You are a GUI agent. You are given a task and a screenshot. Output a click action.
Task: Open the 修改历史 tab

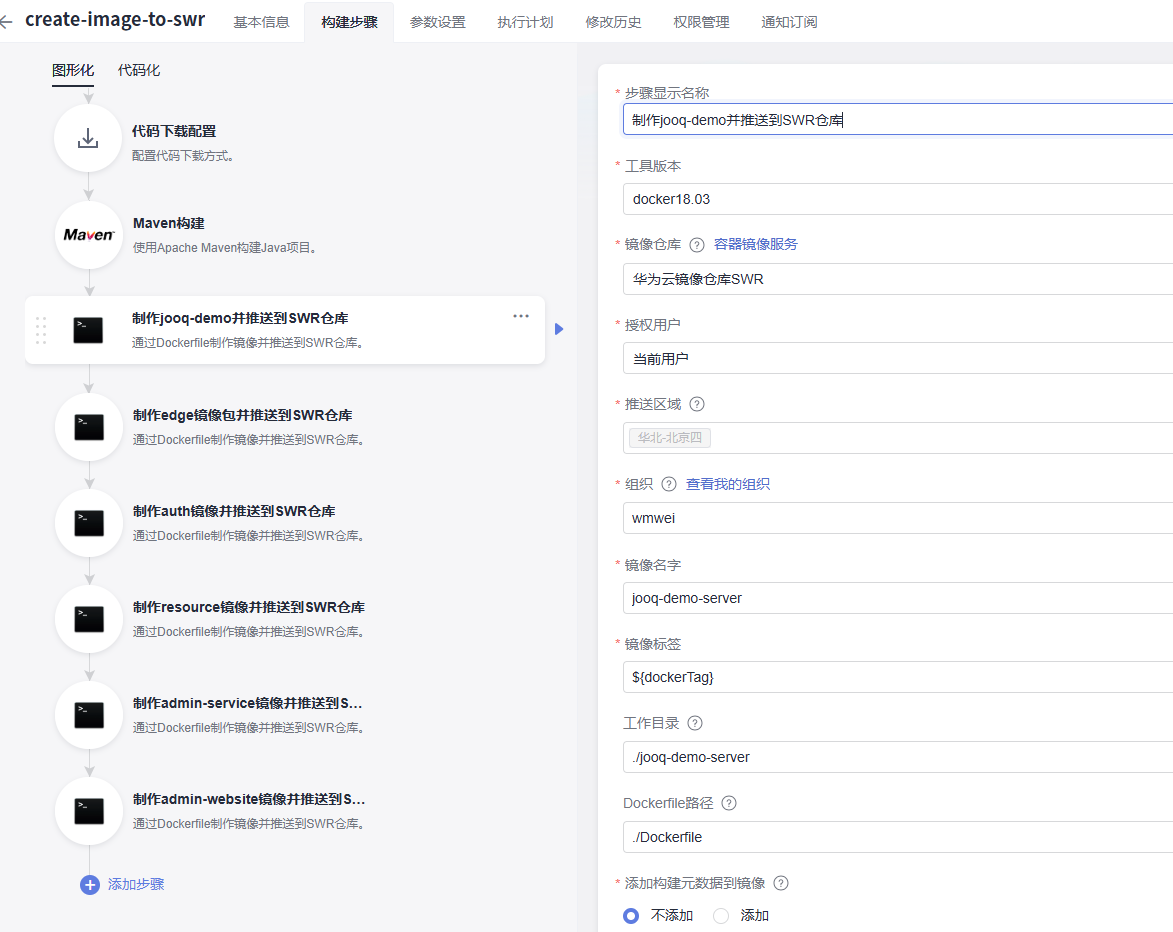click(x=613, y=22)
